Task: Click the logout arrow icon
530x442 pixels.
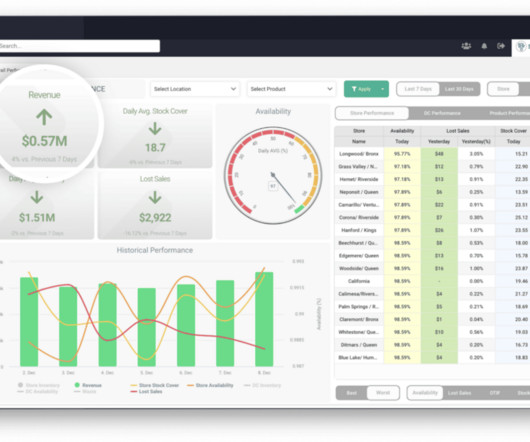Action: coord(501,46)
